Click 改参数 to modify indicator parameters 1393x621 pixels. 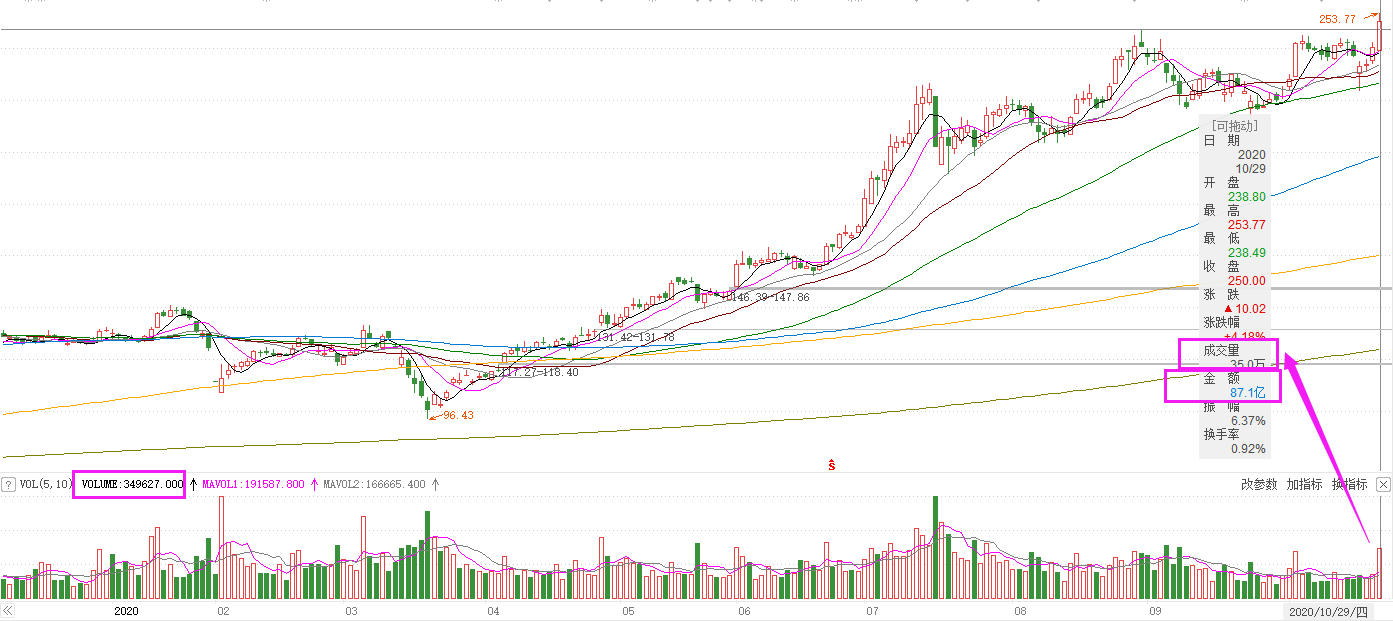(x=1259, y=484)
